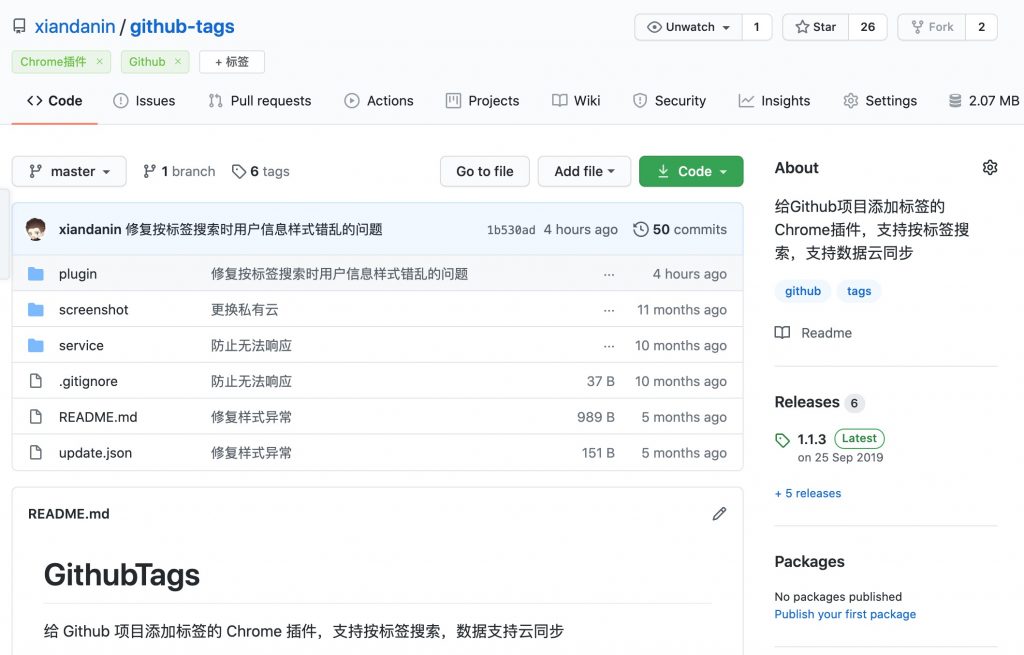Click the README edit pencil icon
The image size is (1024, 655).
pyautogui.click(x=719, y=514)
